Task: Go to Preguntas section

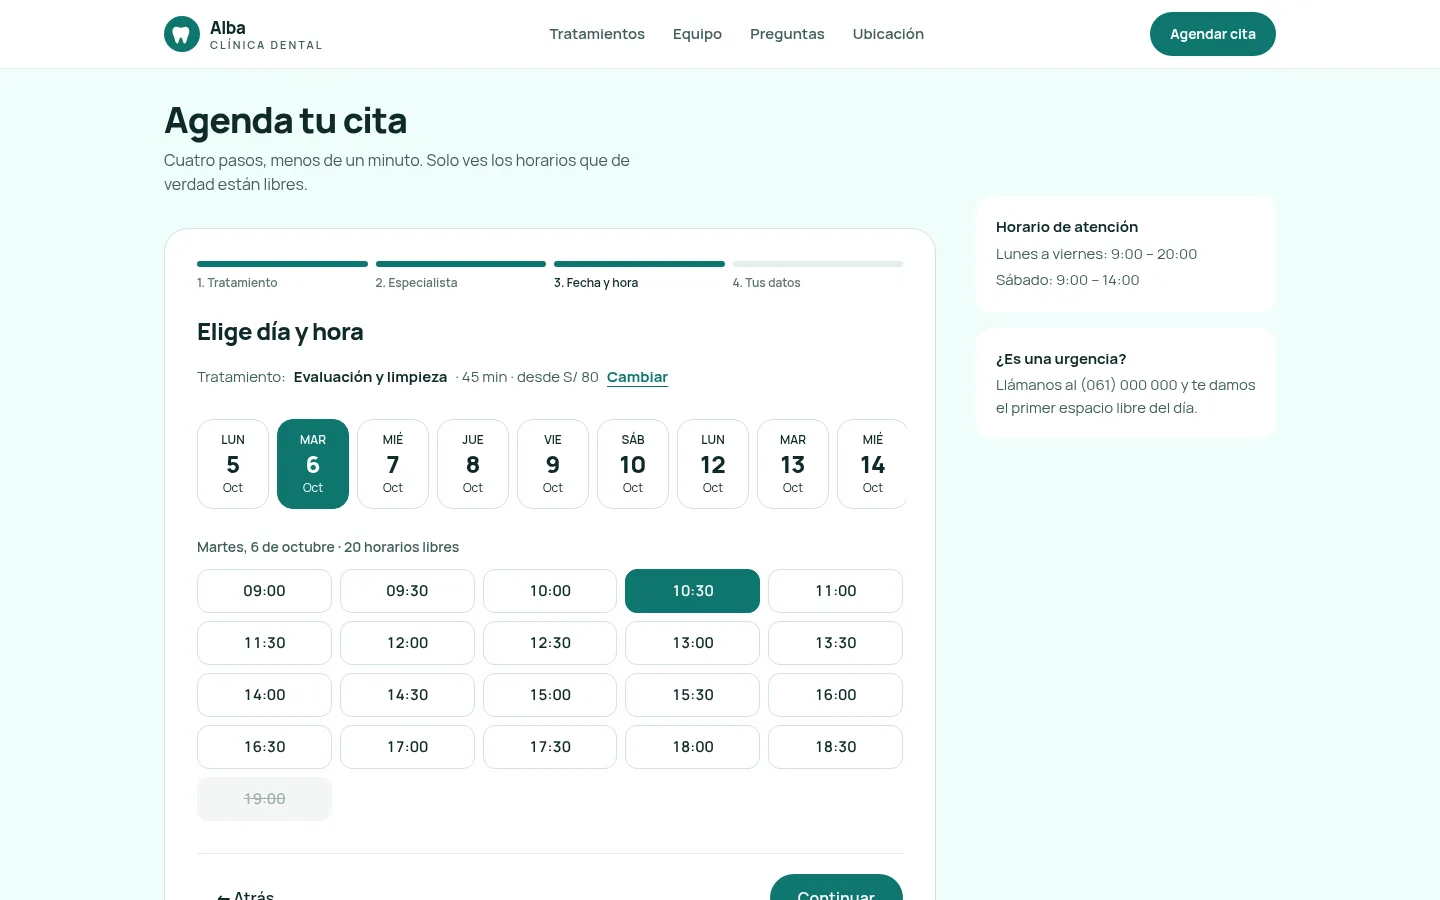Action: tap(787, 34)
